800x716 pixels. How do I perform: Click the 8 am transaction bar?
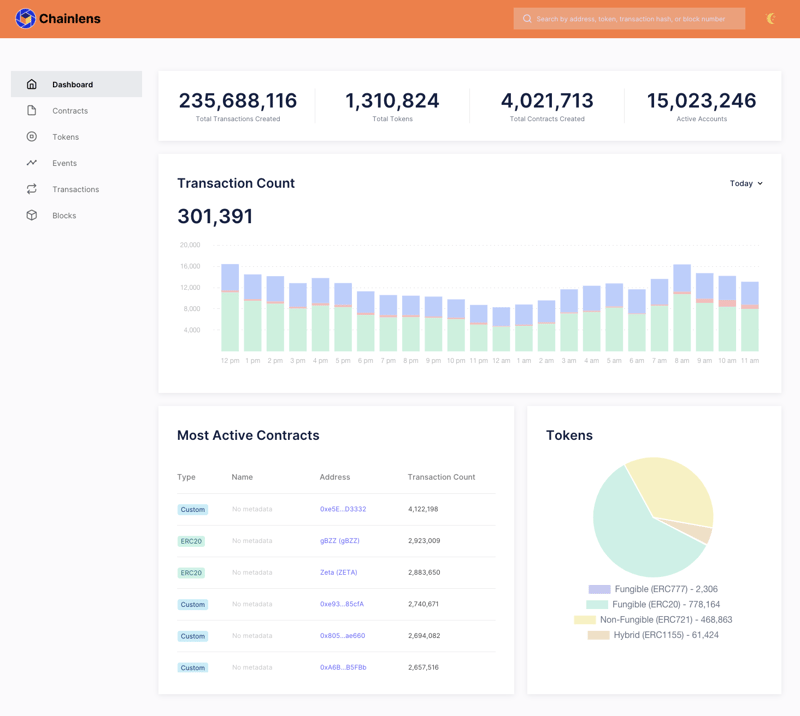(x=682, y=310)
